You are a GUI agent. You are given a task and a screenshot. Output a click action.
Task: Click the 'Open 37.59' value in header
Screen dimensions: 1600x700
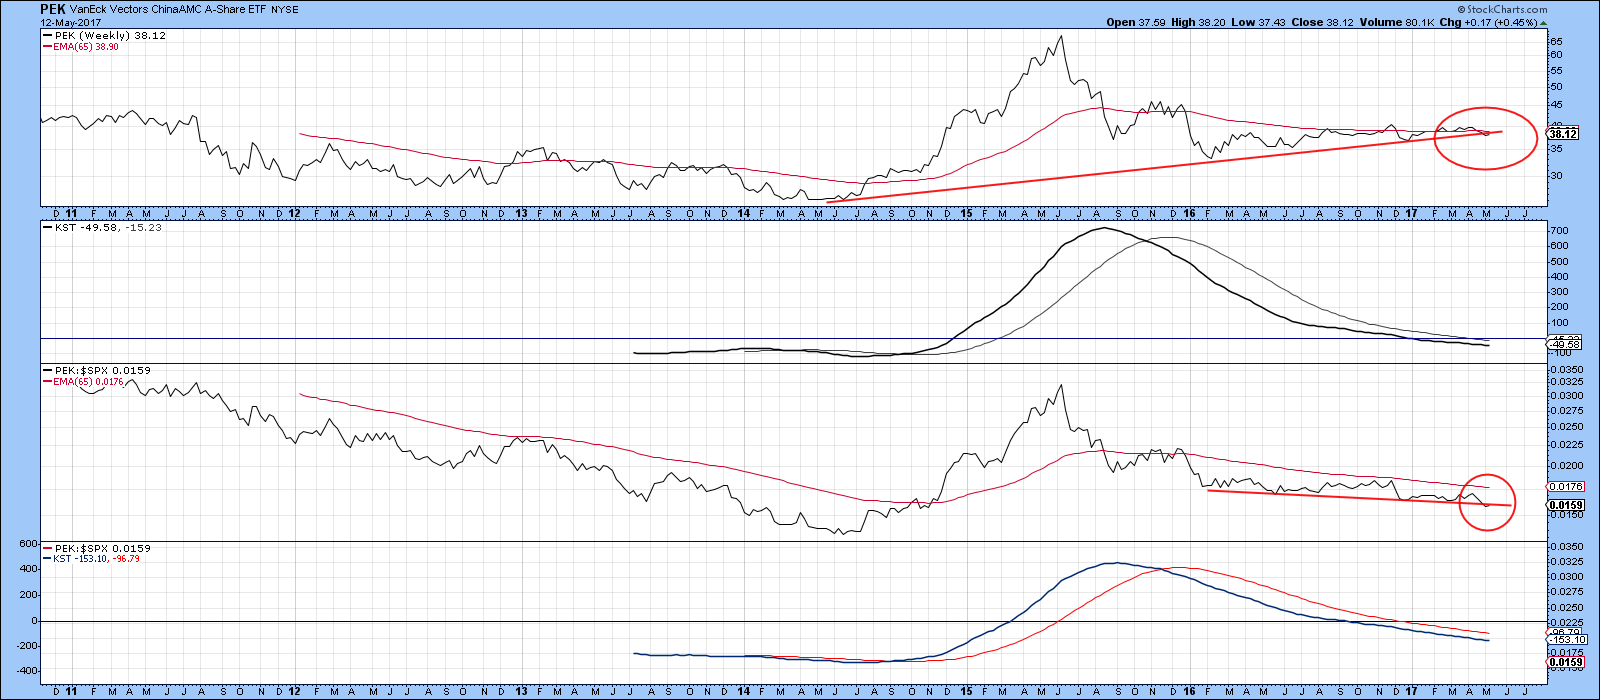[1137, 22]
